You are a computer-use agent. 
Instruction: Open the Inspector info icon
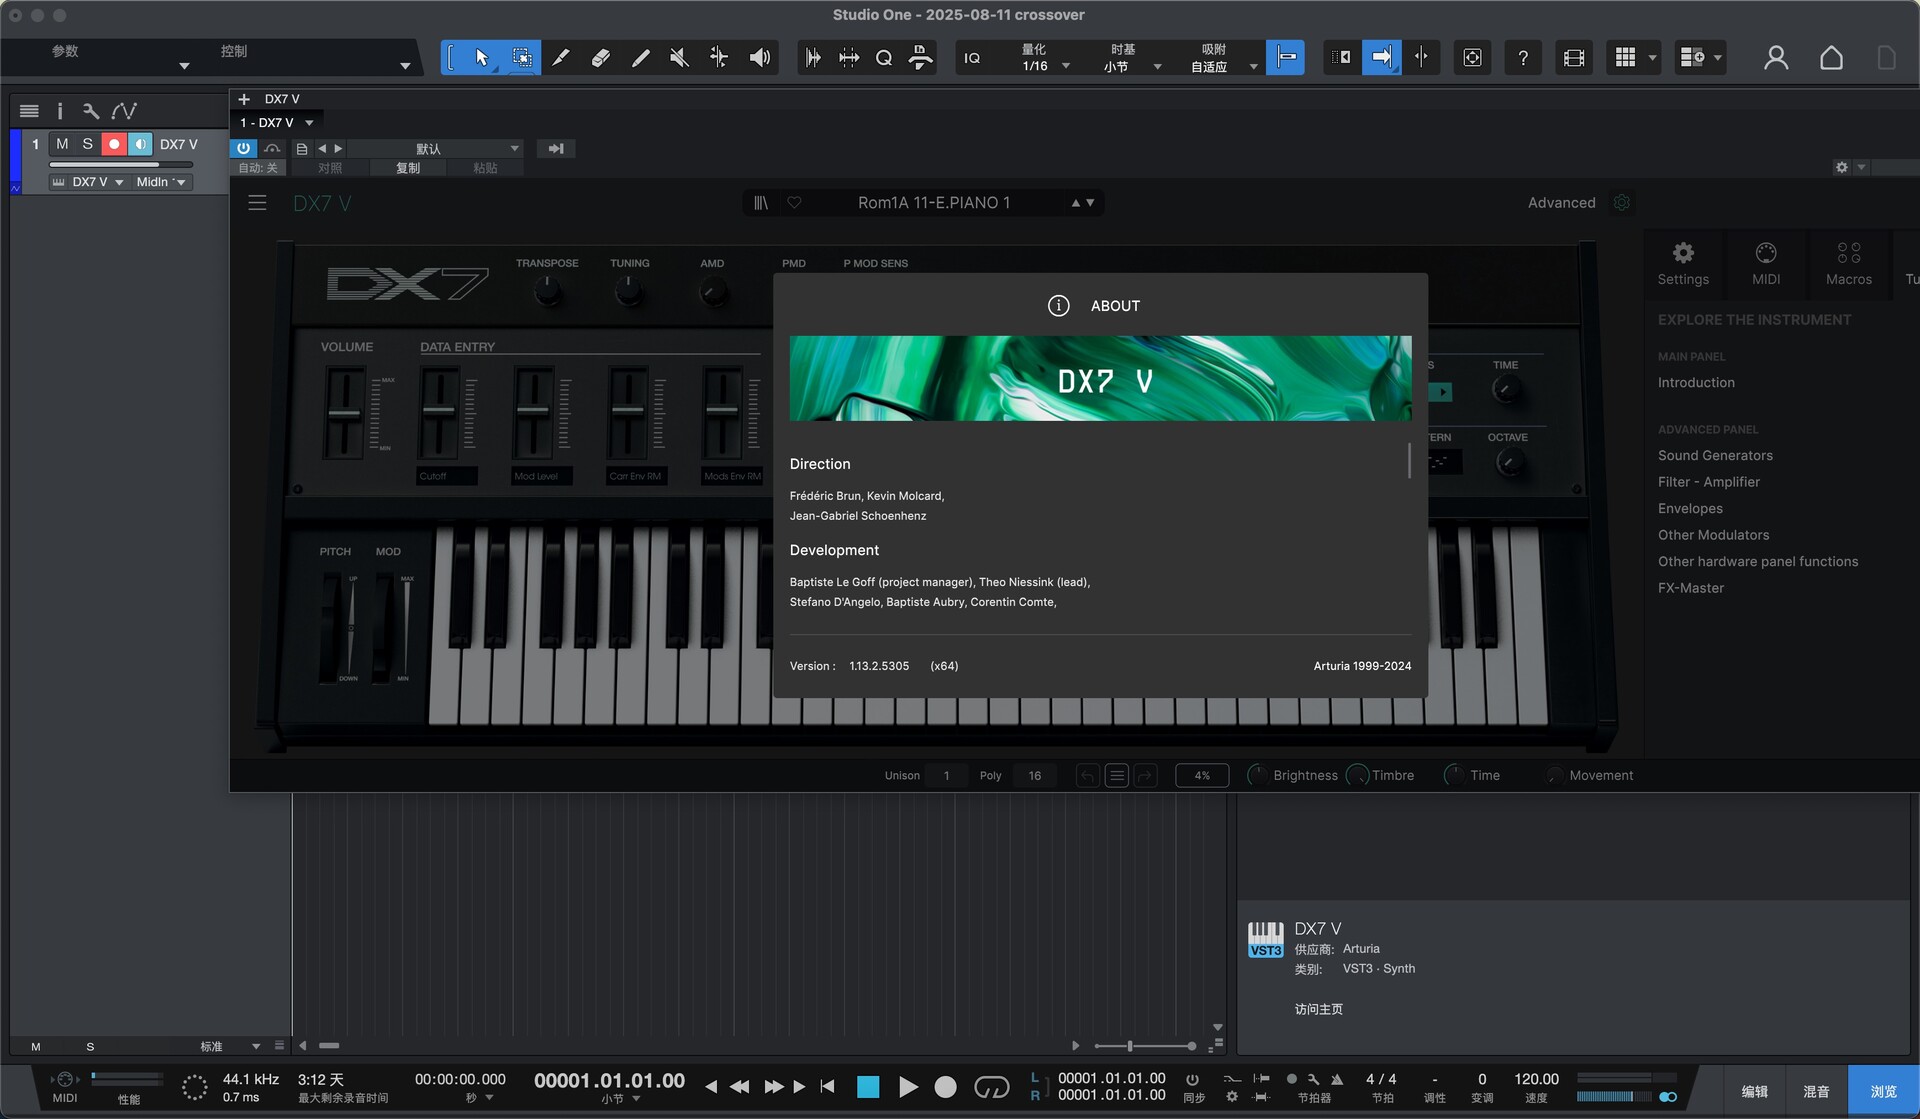(59, 111)
